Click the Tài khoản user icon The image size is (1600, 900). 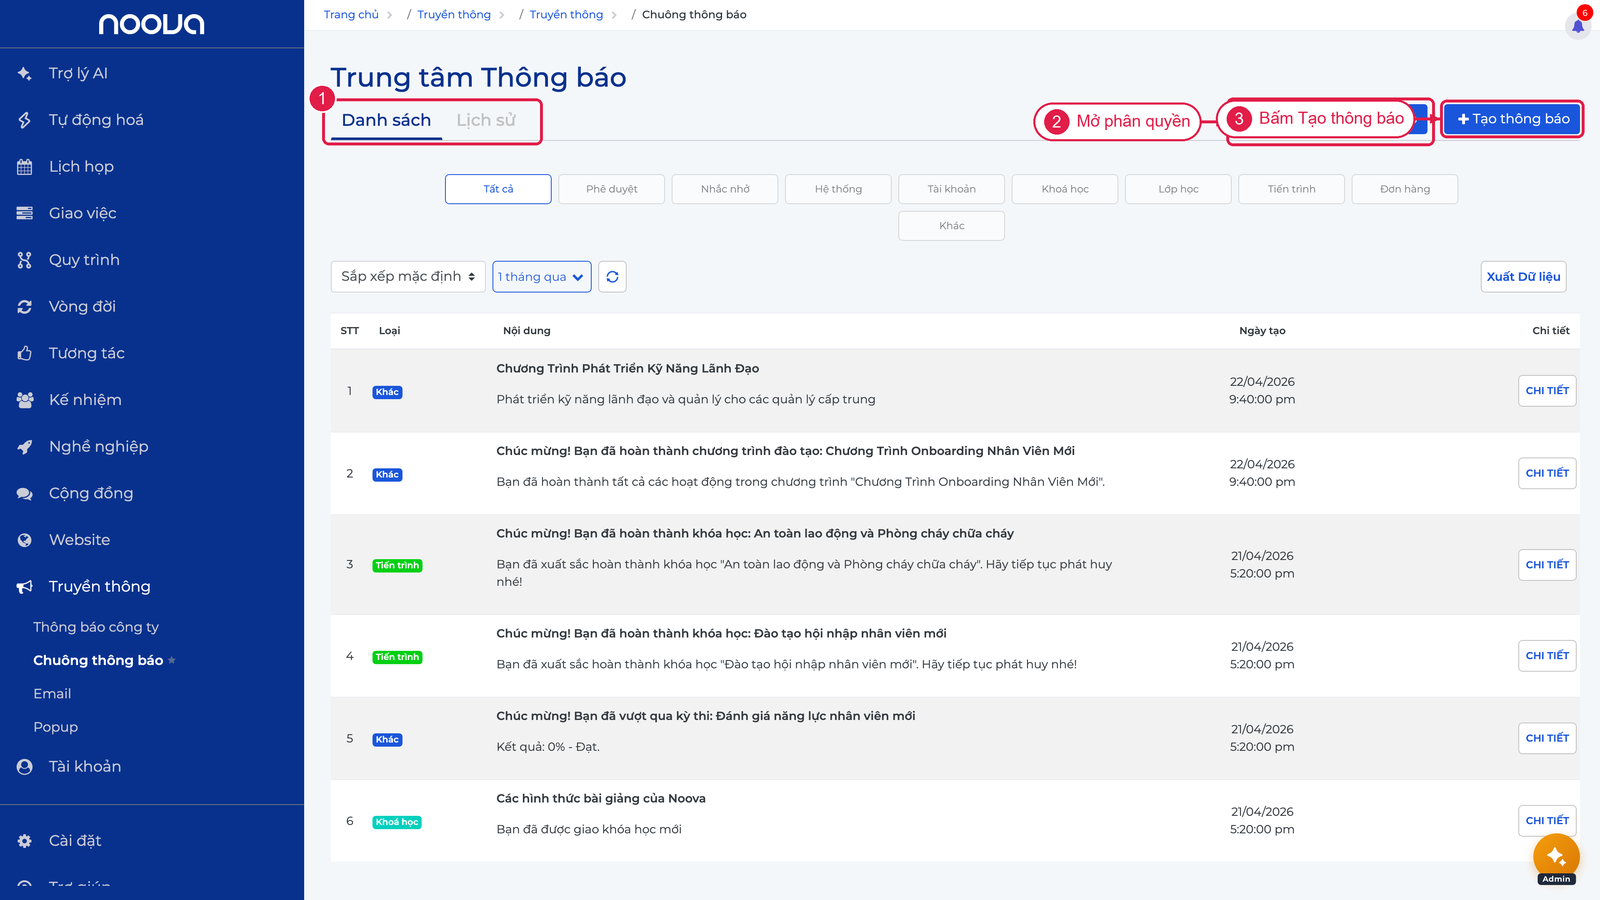pyautogui.click(x=25, y=767)
